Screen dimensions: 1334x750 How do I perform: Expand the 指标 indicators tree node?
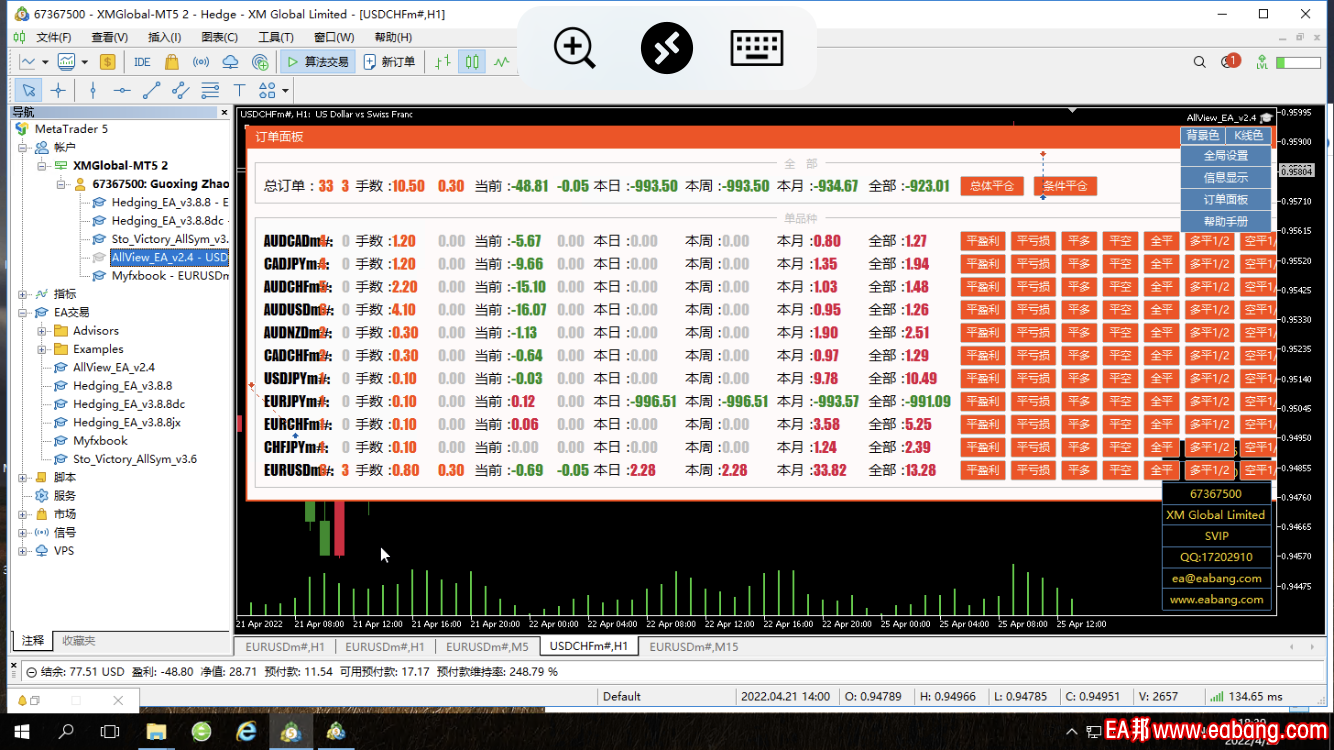point(23,294)
